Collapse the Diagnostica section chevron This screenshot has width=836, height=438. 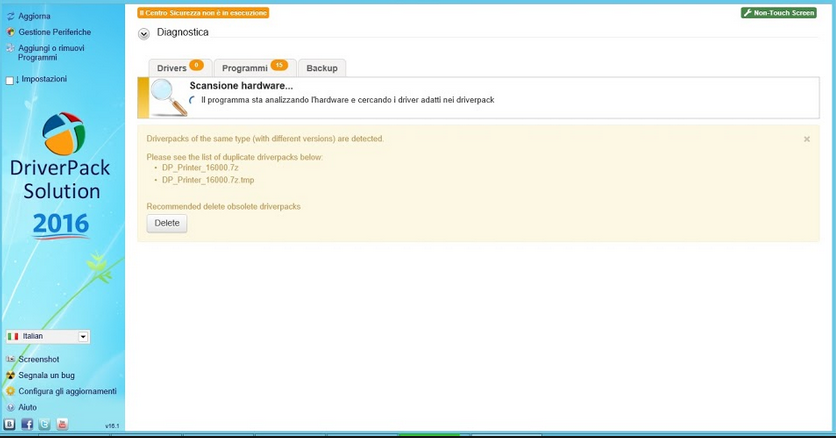click(144, 34)
